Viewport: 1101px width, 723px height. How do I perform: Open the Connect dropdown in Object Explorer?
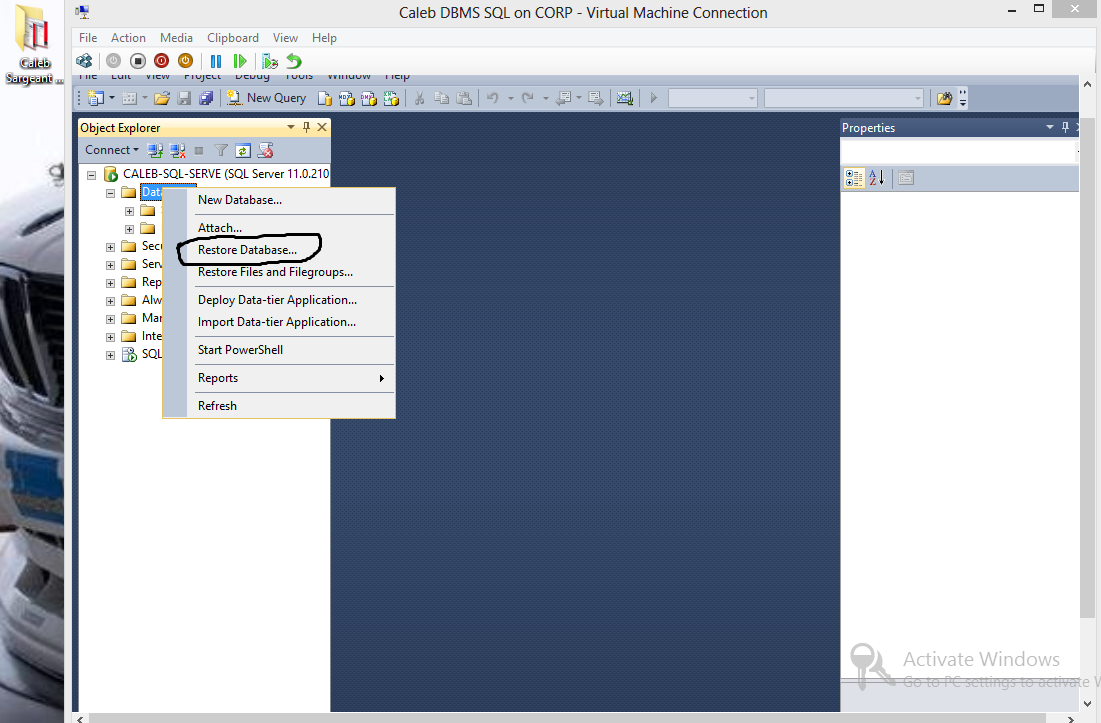(x=112, y=150)
